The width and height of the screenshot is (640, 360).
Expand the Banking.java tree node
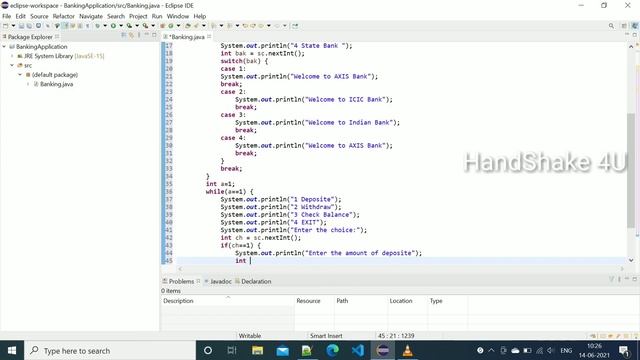tap(28, 84)
